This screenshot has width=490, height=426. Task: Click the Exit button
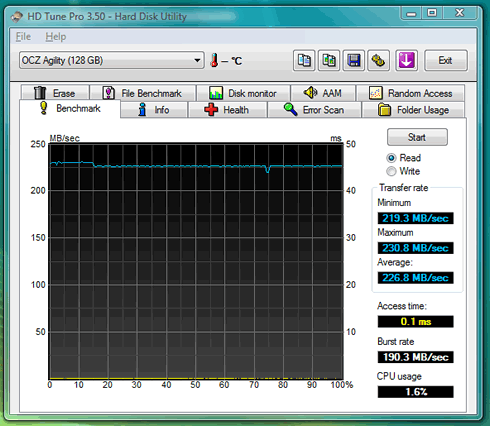[446, 61]
